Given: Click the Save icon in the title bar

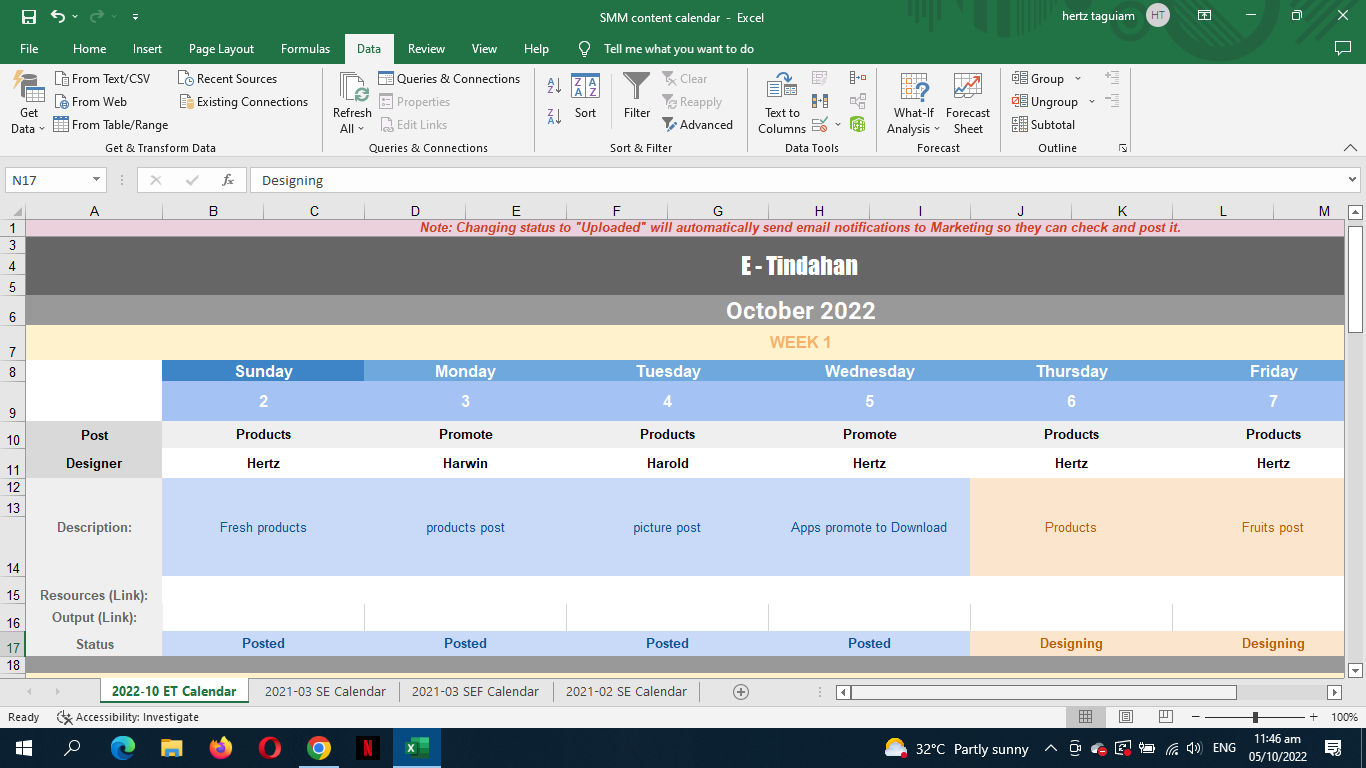Looking at the screenshot, I should (28, 16).
